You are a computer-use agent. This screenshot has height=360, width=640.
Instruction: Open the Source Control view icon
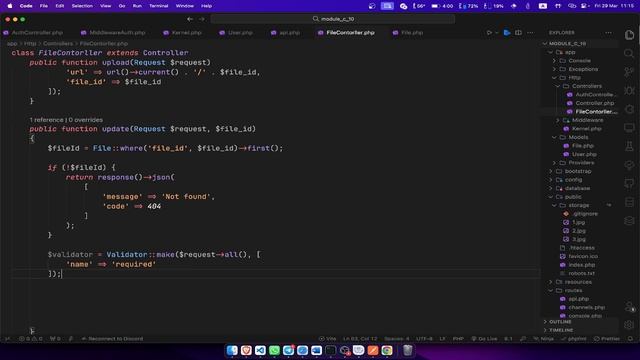pyautogui.click(x=629, y=72)
